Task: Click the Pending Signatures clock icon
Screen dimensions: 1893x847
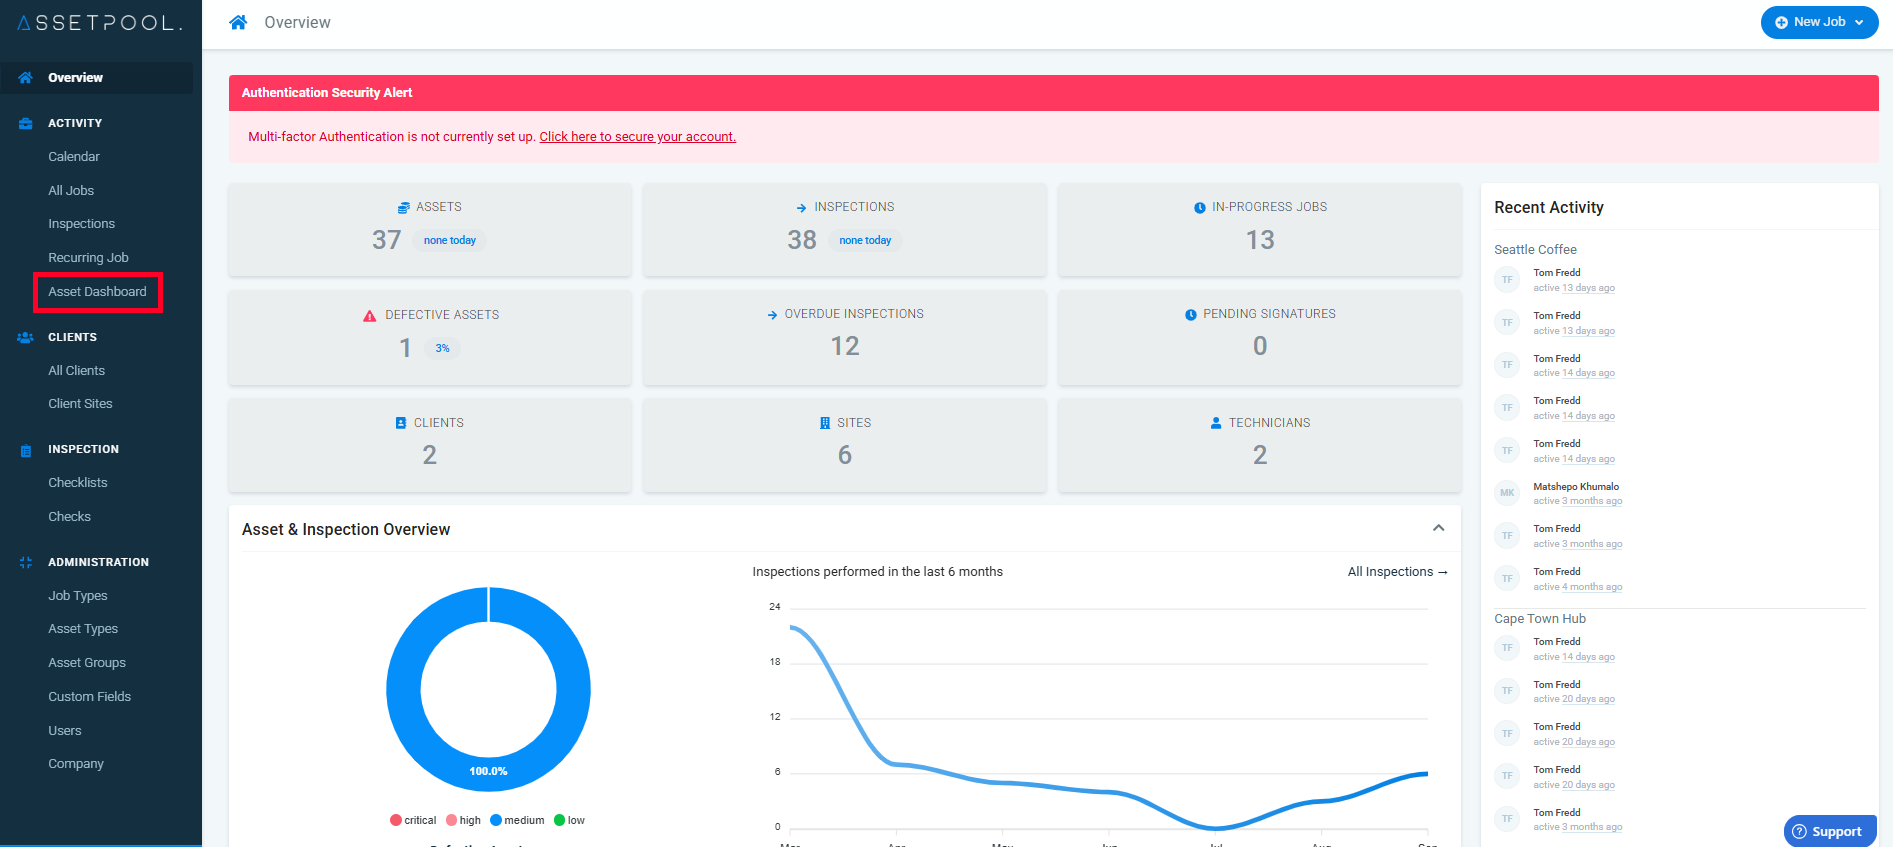Action: tap(1191, 315)
